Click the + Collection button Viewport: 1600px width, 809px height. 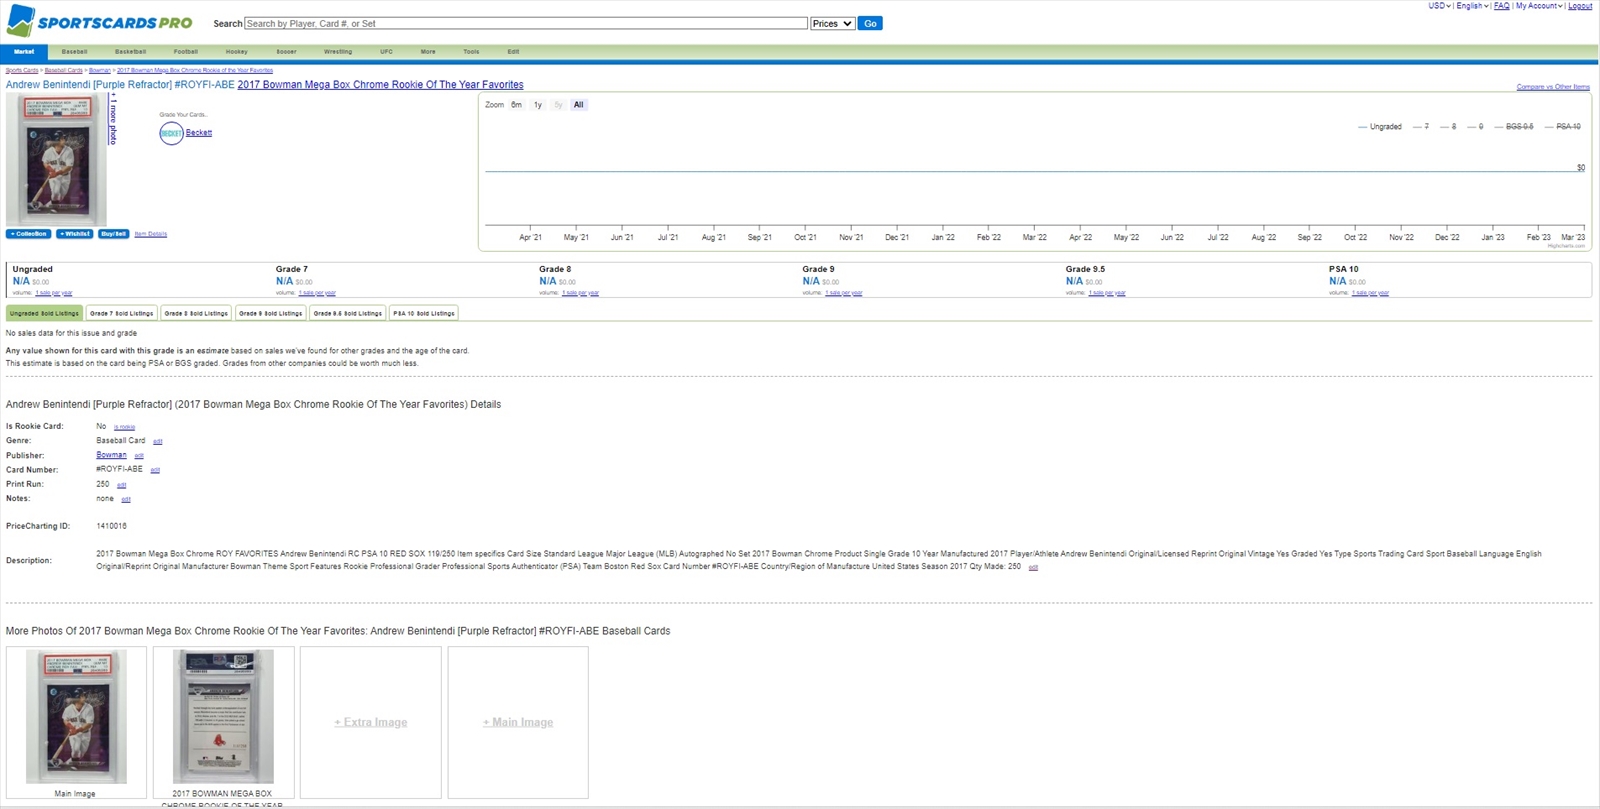(x=28, y=234)
